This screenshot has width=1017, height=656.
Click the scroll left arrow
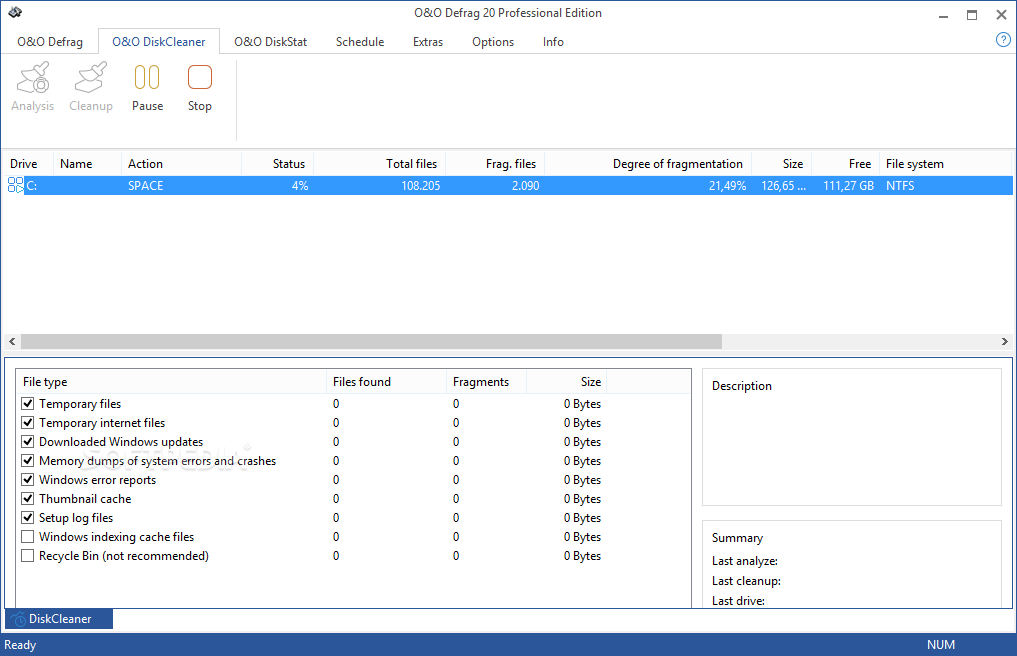(x=12, y=341)
